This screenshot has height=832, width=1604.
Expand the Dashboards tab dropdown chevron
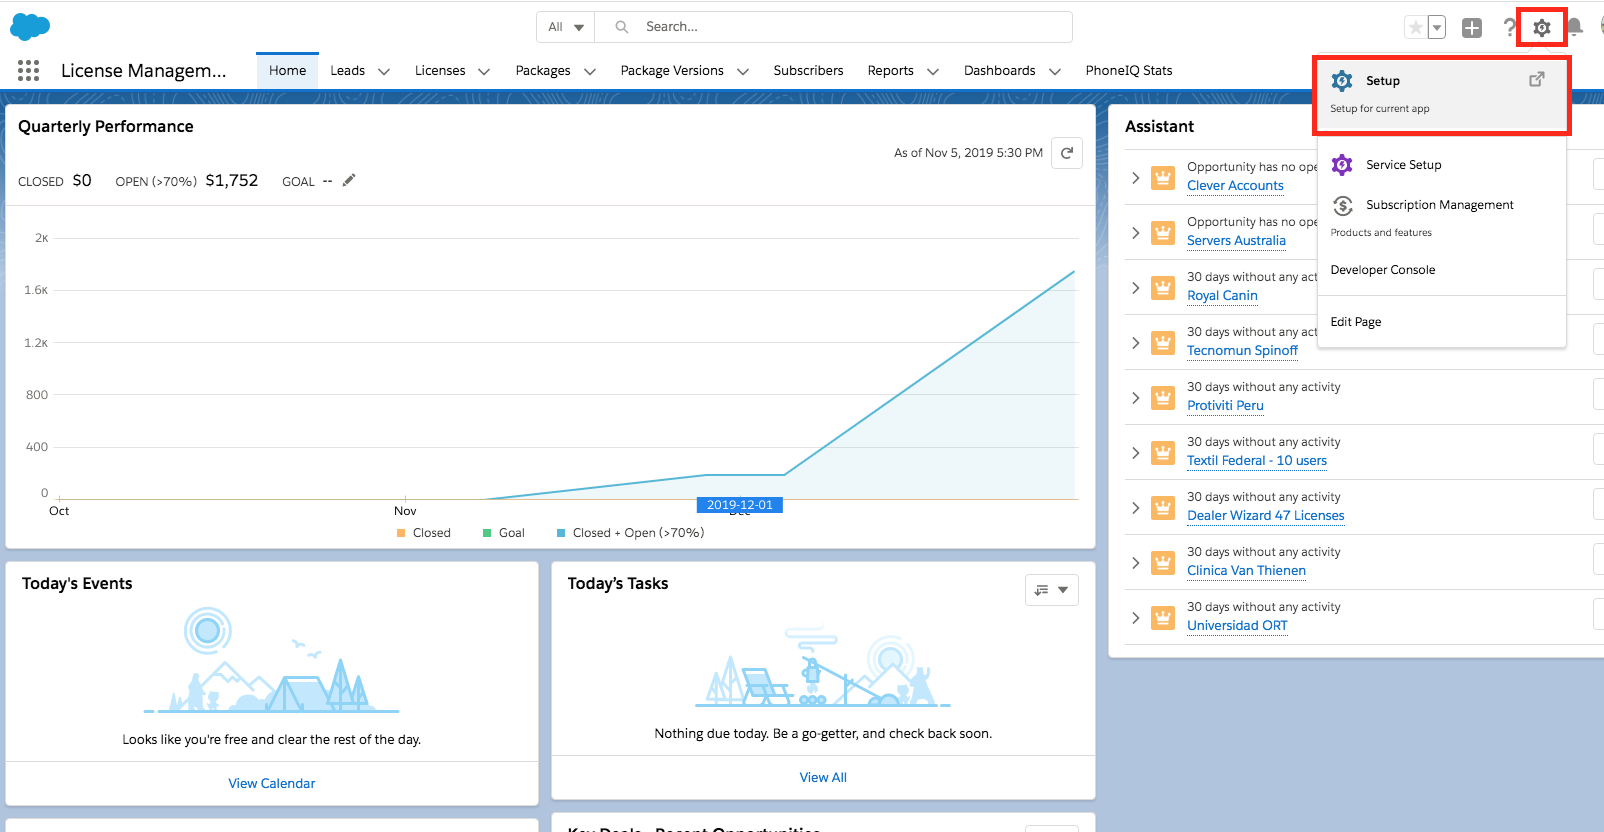click(x=1055, y=71)
